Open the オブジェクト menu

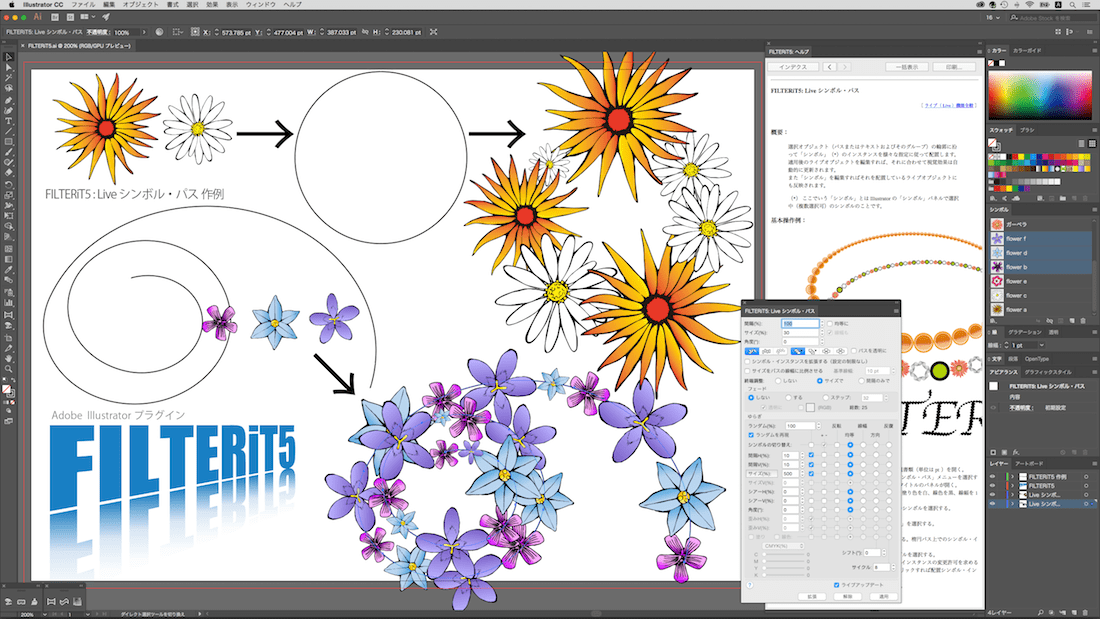click(x=140, y=4)
